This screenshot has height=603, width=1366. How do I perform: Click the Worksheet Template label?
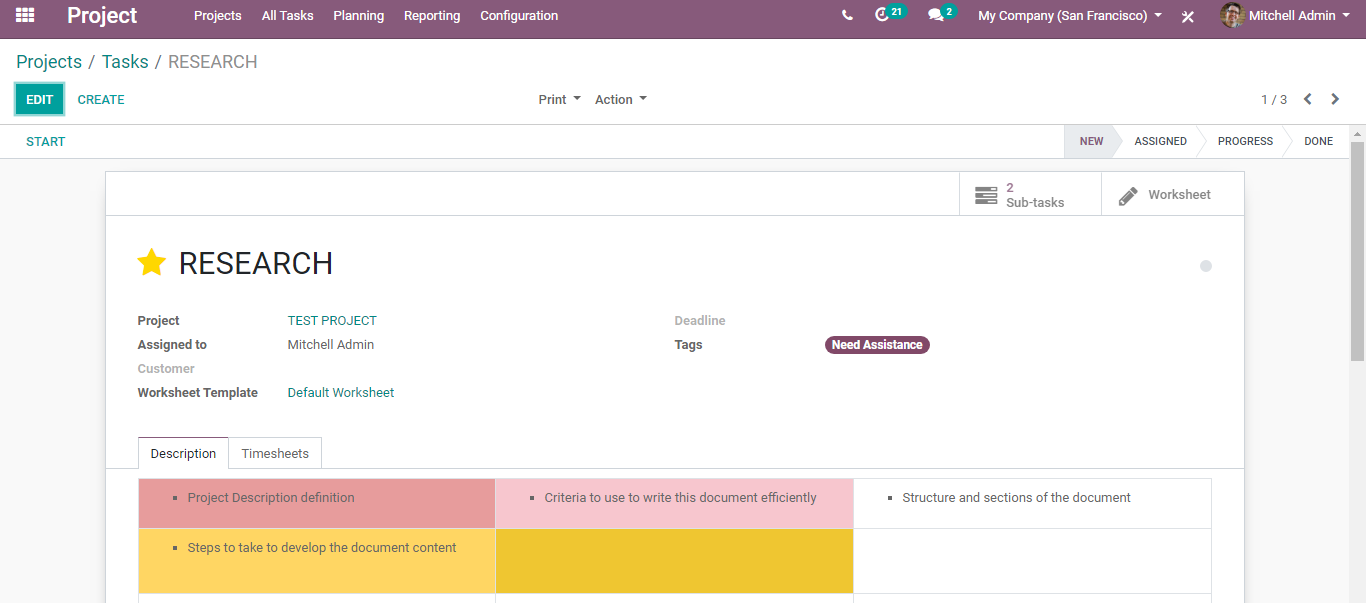point(198,393)
